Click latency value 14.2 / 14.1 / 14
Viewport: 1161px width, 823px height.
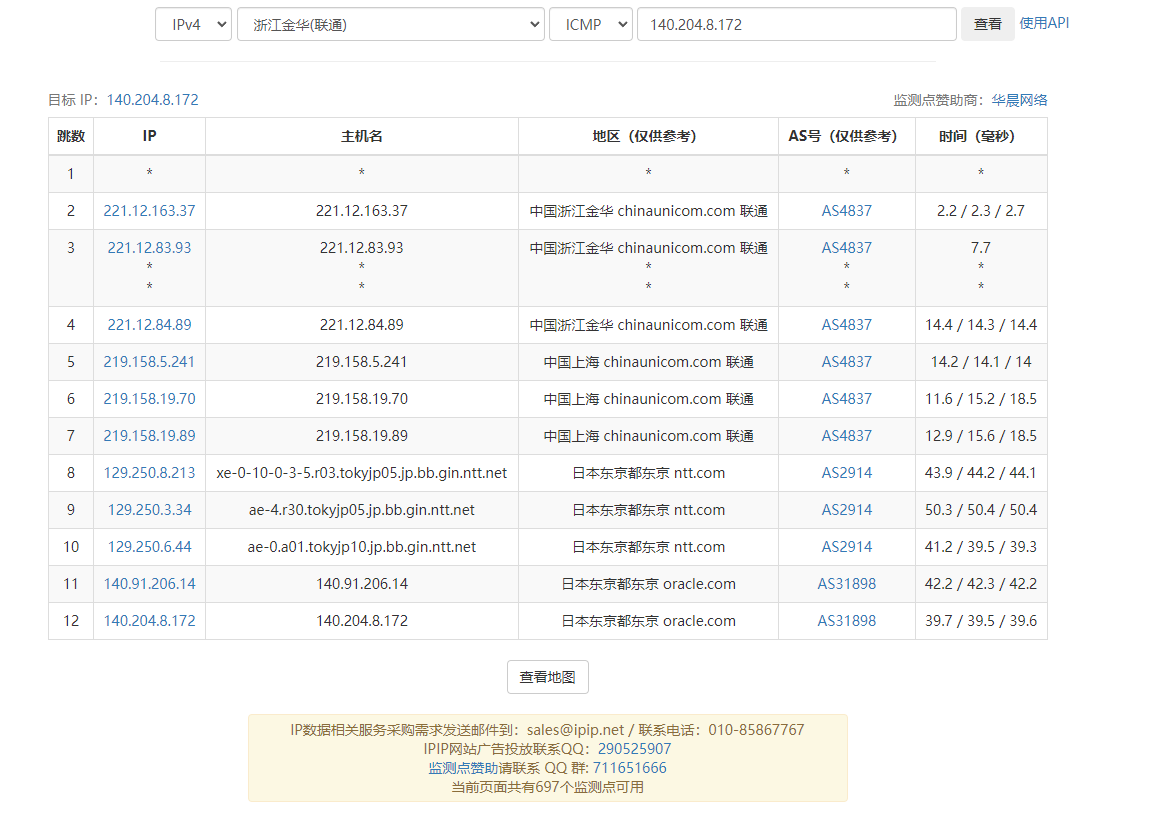pos(981,362)
